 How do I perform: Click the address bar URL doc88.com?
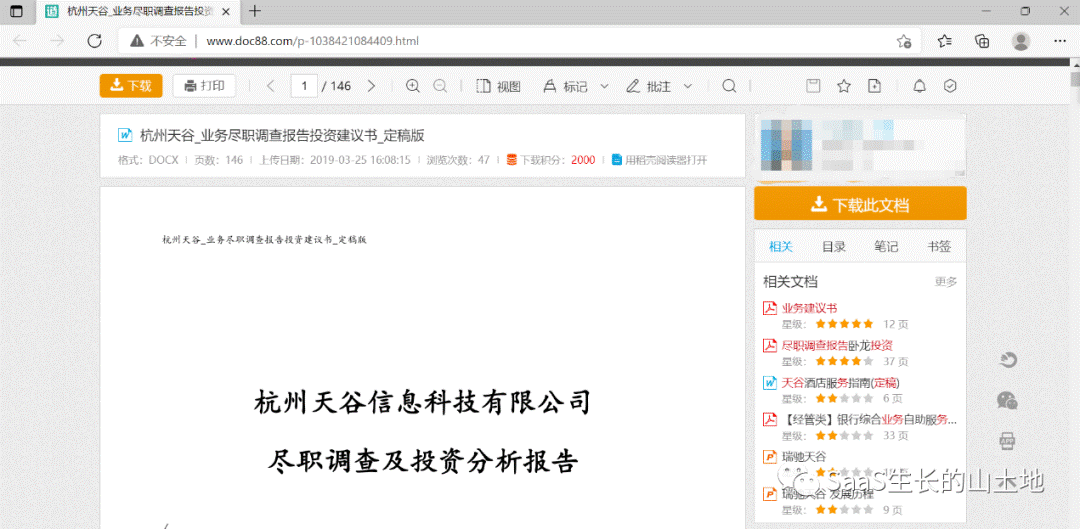313,41
